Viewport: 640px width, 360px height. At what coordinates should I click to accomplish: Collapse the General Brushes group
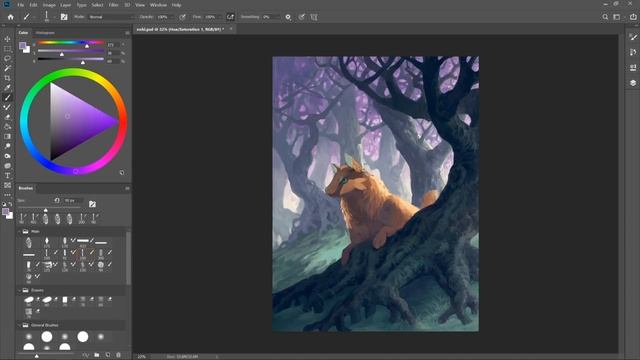pos(19,325)
